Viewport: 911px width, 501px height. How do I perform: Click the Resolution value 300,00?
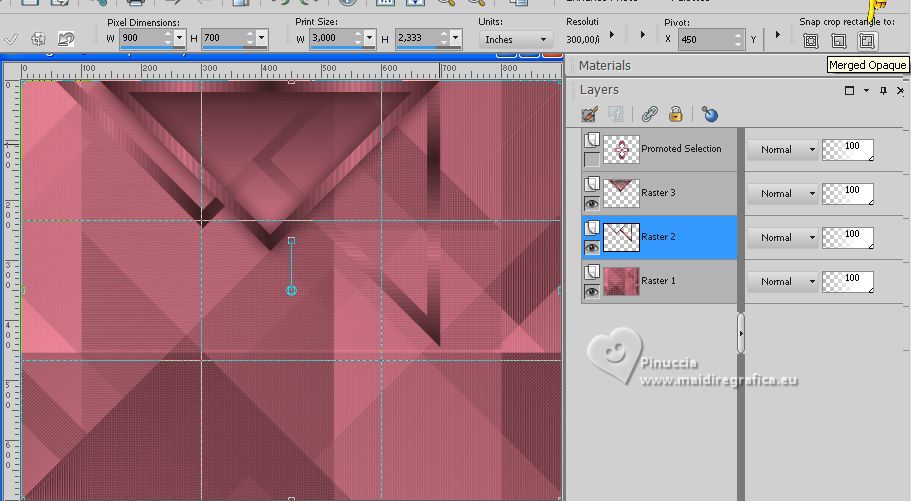pos(583,40)
